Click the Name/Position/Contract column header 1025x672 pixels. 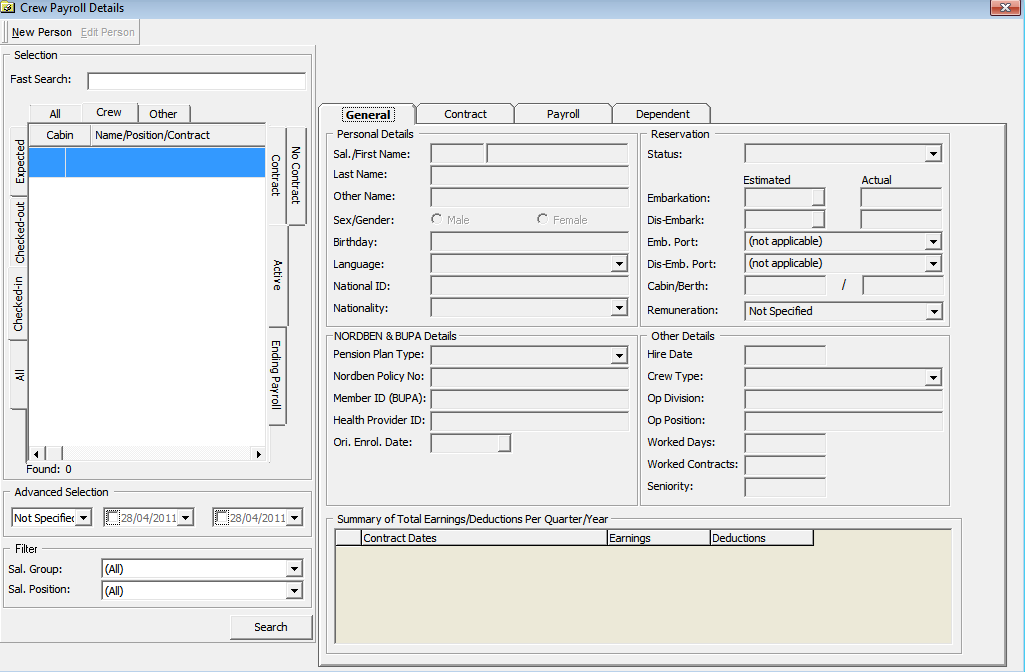[178, 135]
